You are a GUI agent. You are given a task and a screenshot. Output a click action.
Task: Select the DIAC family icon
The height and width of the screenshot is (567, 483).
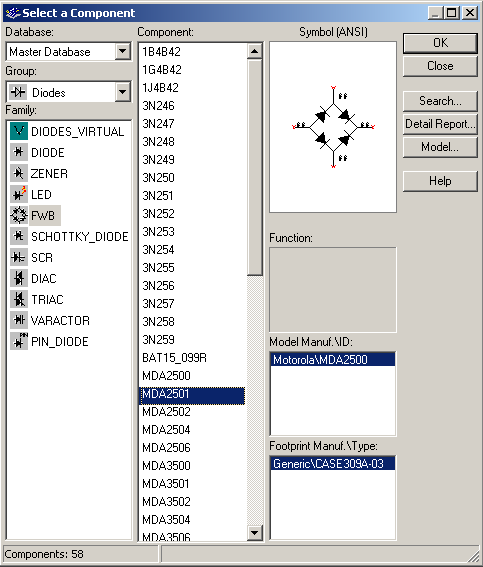[19, 278]
